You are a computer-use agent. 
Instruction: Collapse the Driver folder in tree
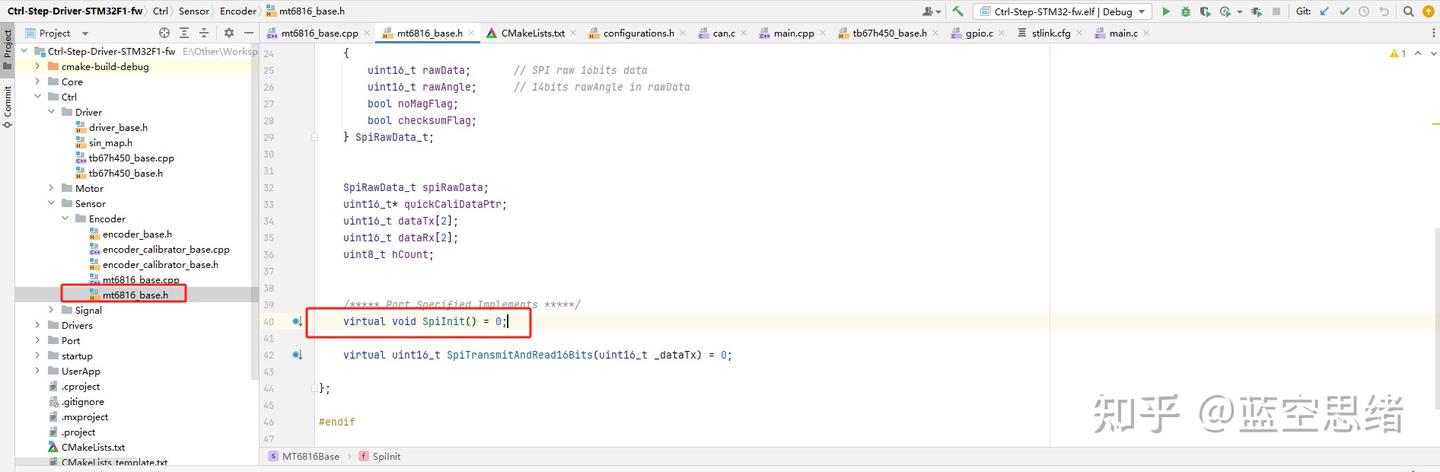(52, 112)
